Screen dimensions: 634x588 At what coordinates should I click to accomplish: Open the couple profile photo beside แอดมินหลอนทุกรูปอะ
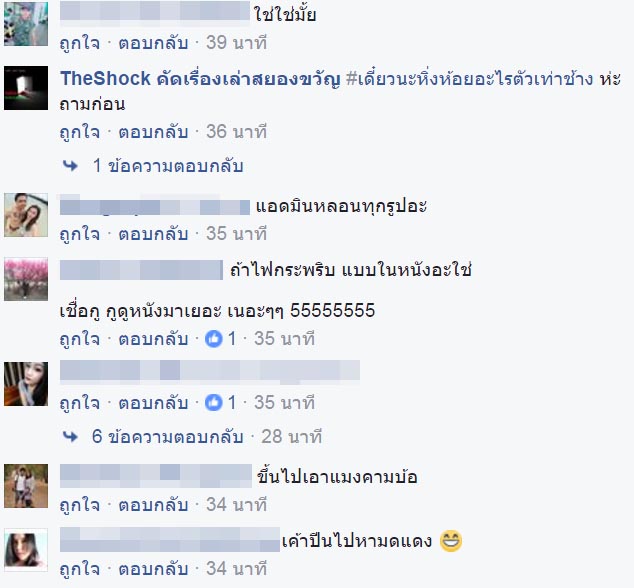pyautogui.click(x=26, y=215)
